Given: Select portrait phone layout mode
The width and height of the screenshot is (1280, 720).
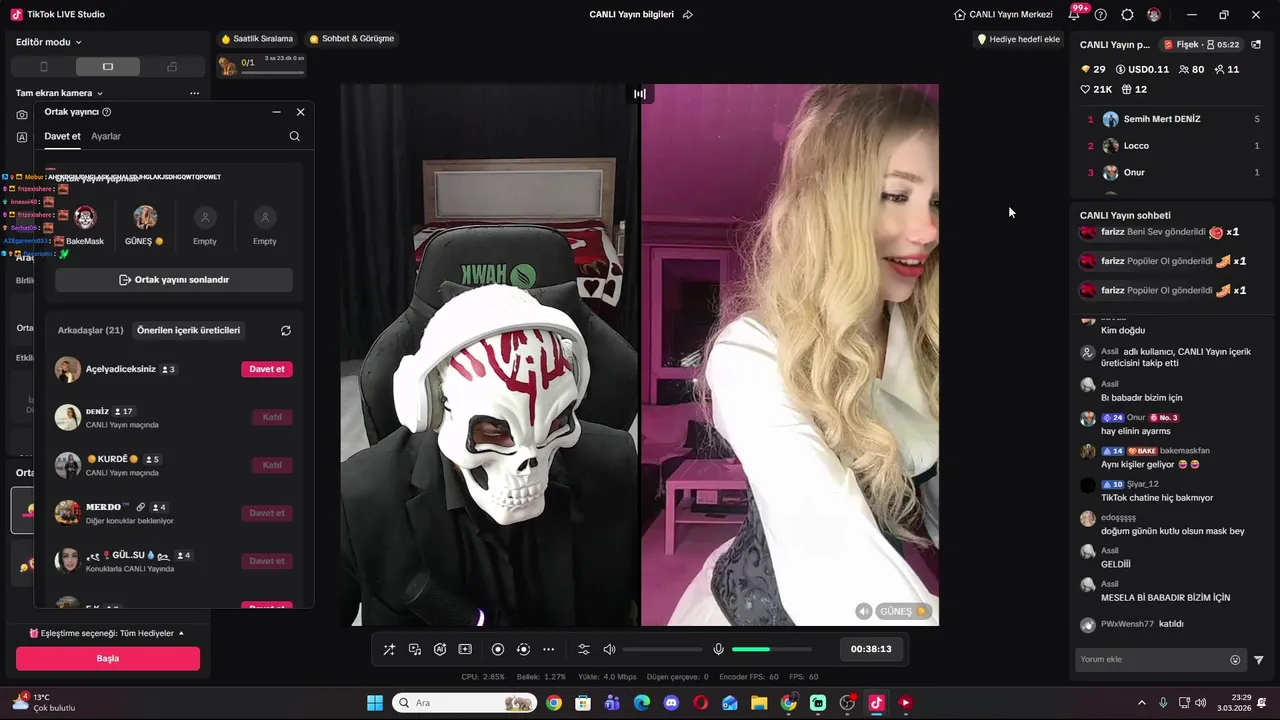Looking at the screenshot, I should (x=43, y=67).
